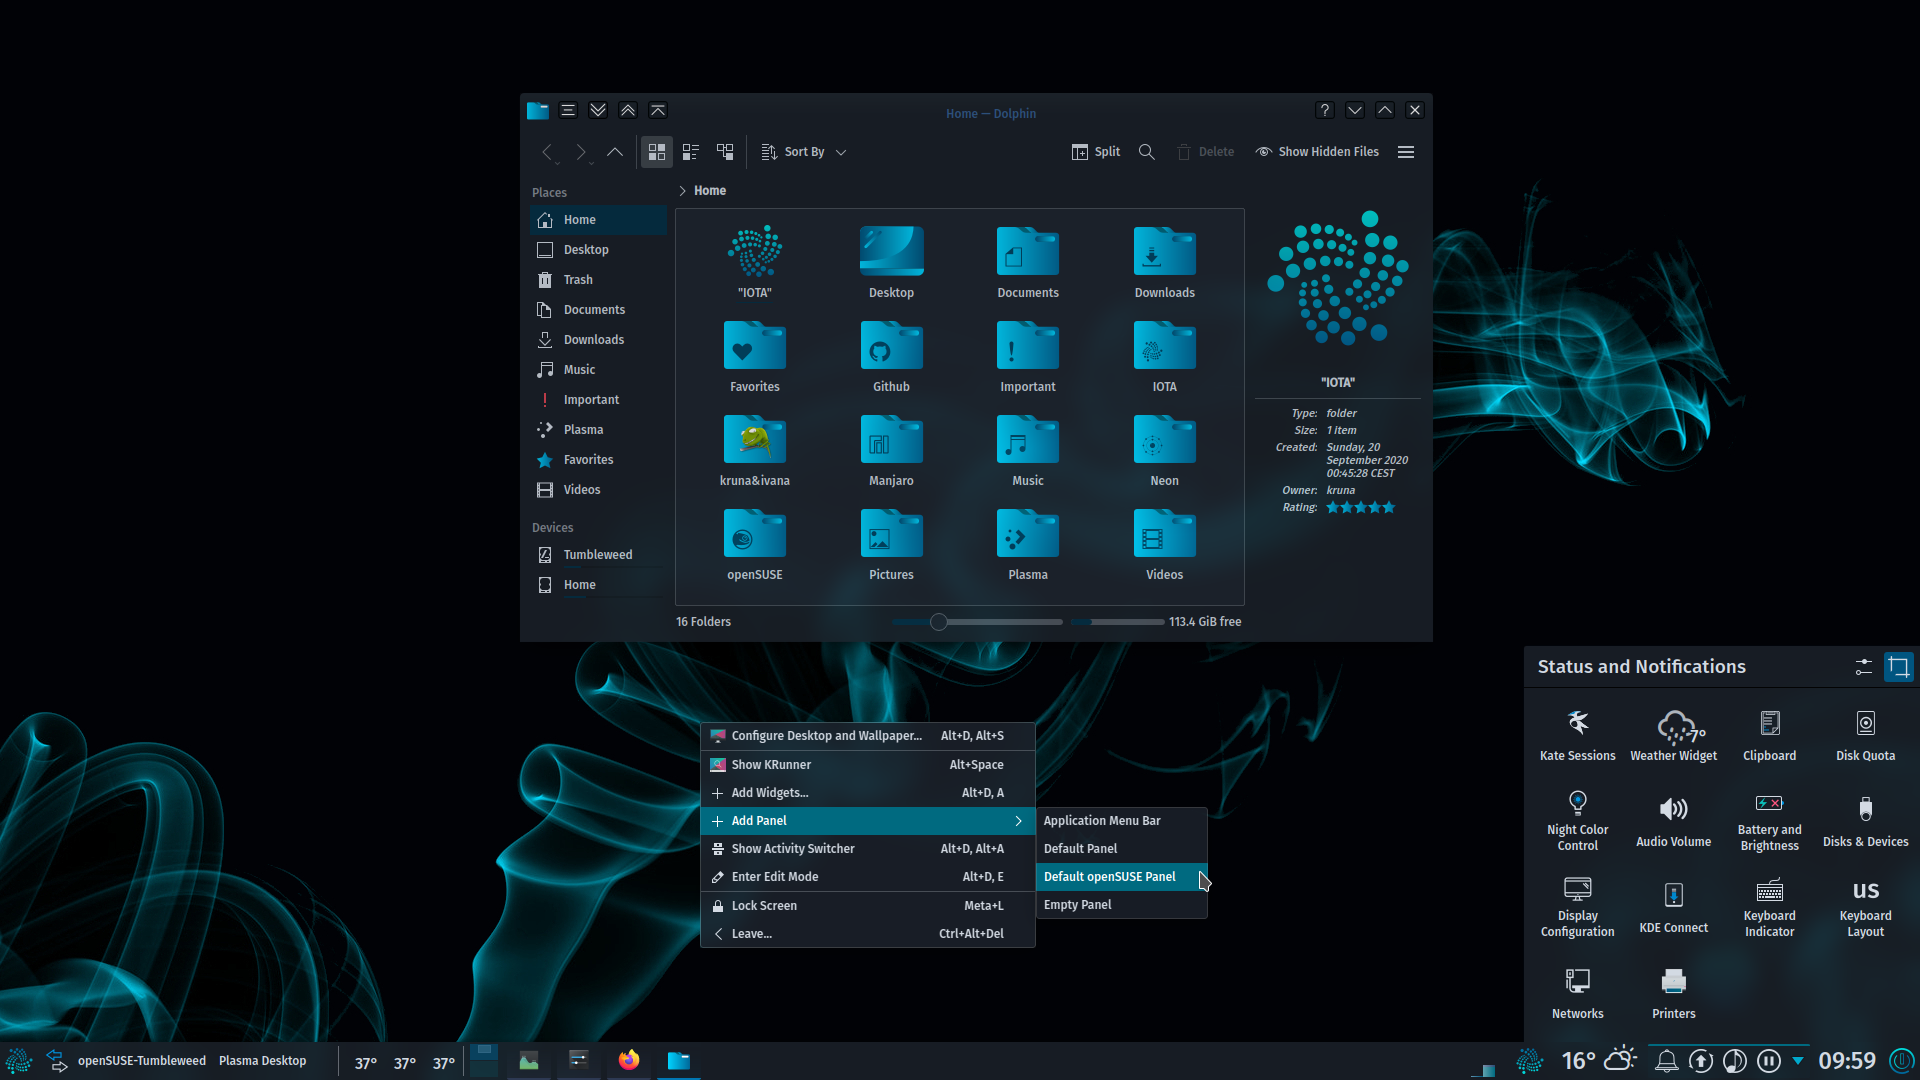Open the Disk Quota widget

[x=1866, y=735]
